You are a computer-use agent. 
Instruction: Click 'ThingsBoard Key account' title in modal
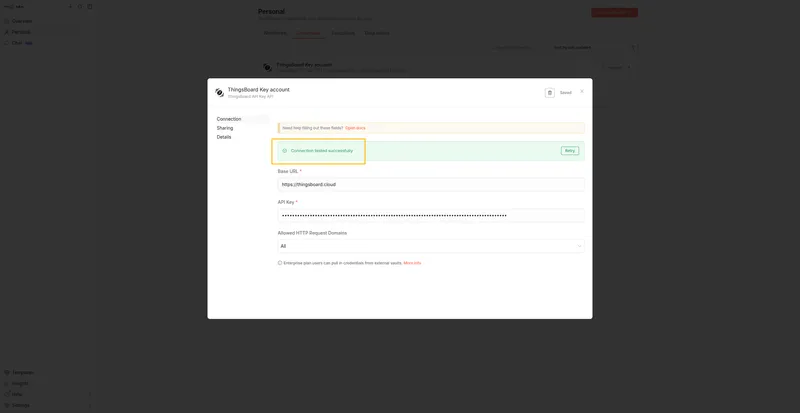[x=259, y=89]
